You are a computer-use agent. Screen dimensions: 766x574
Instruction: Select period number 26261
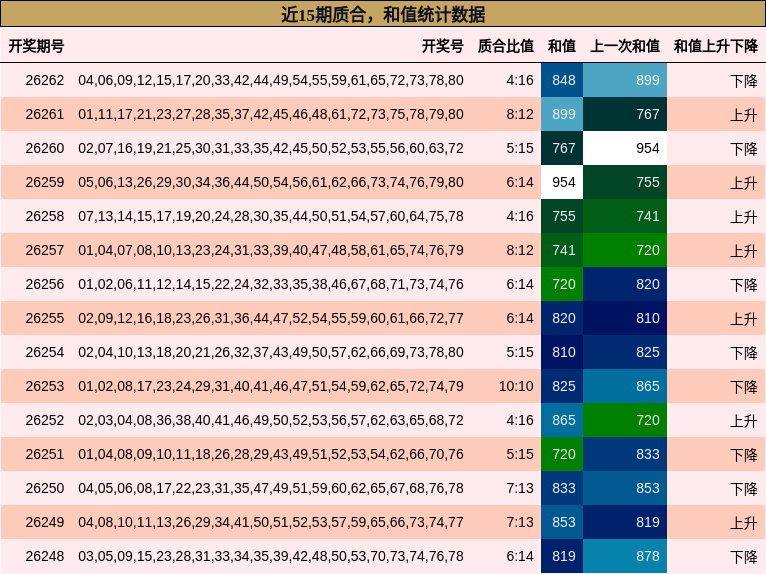click(x=44, y=114)
